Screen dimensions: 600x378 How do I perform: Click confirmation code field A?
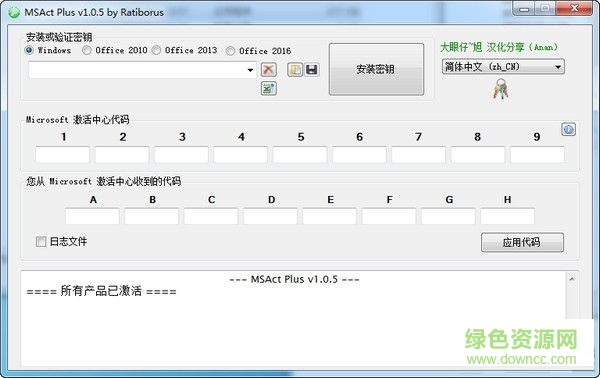[x=92, y=217]
